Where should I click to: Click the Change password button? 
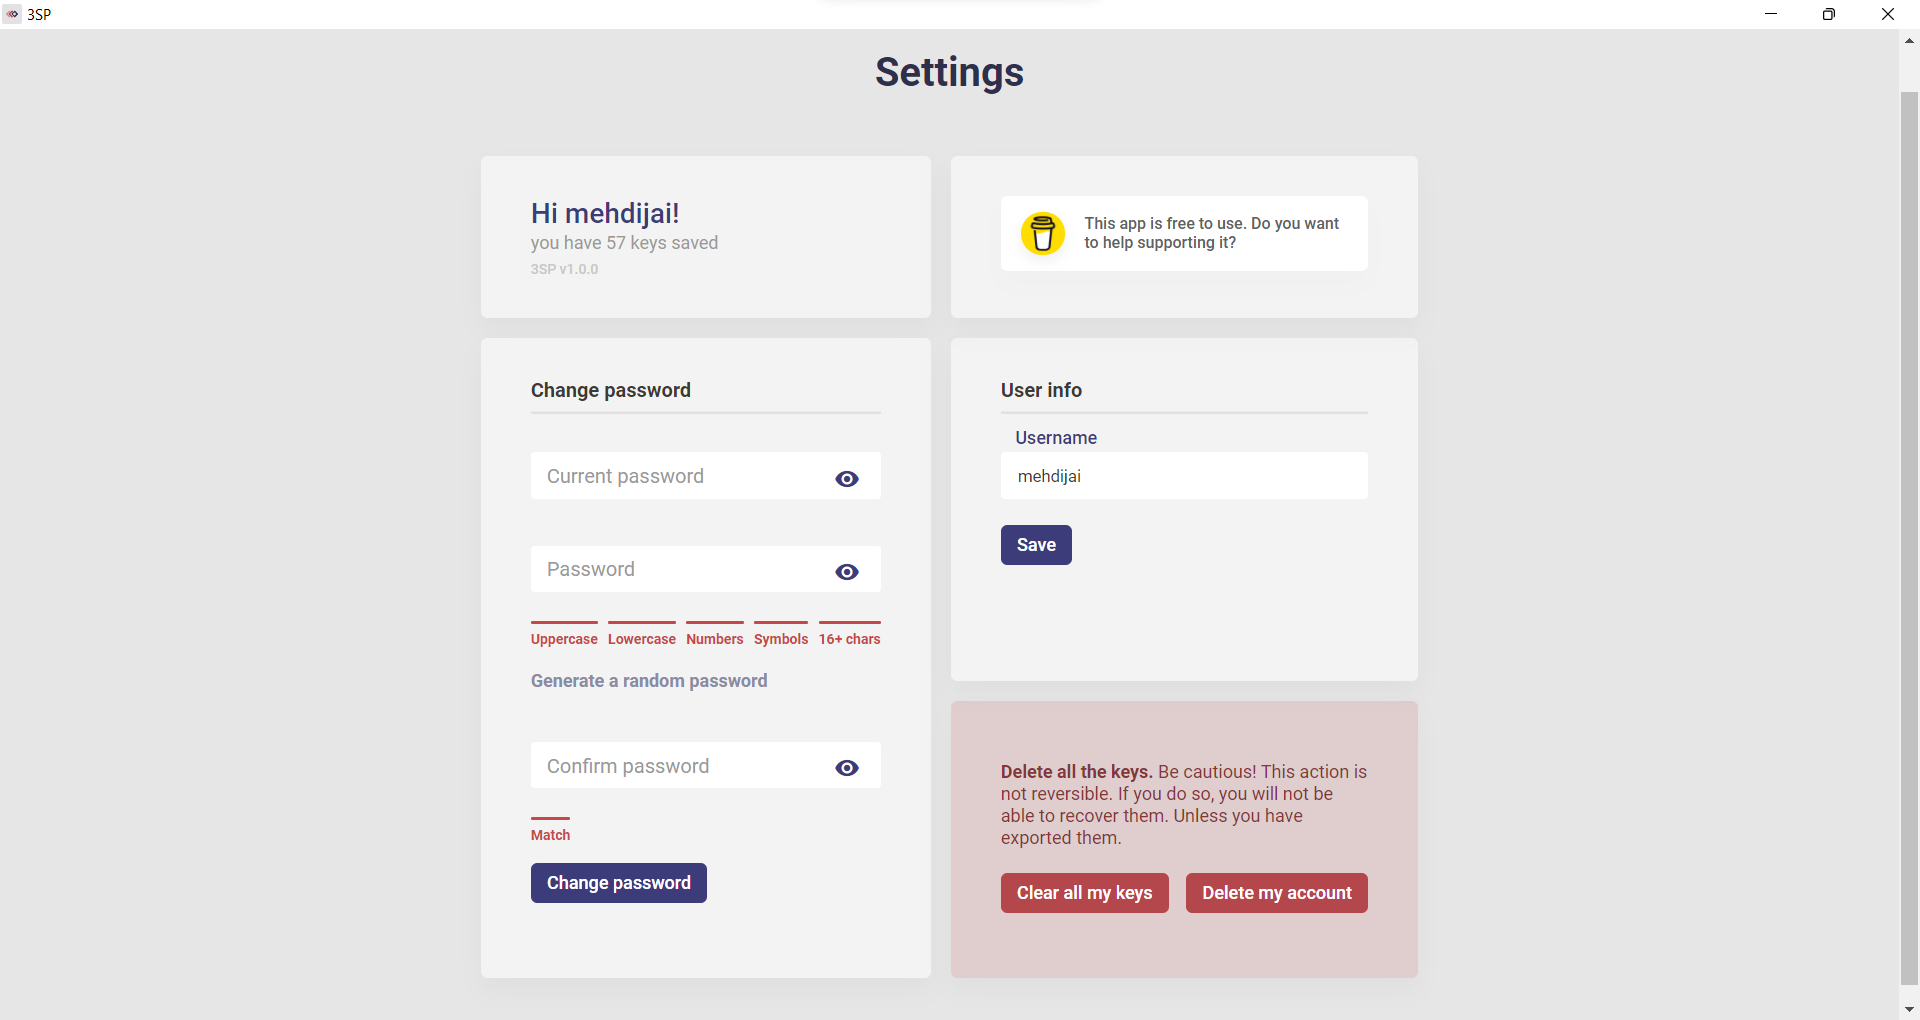tap(619, 883)
